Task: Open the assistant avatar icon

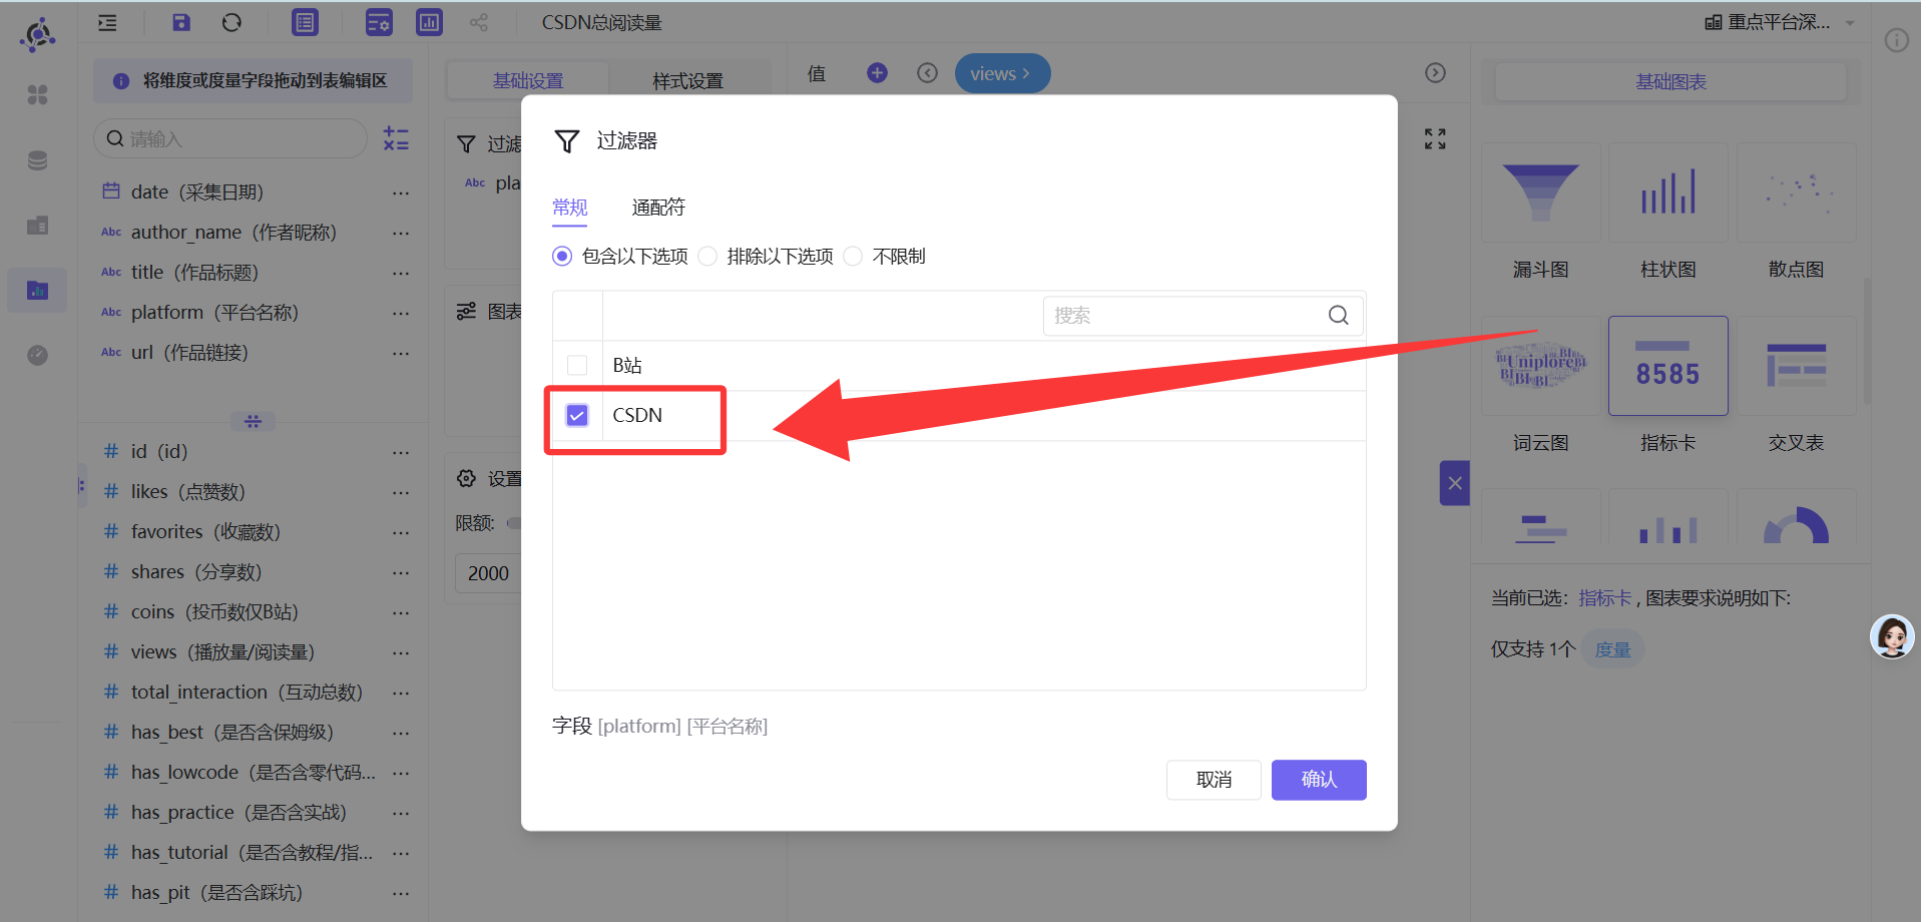Action: click(1892, 636)
